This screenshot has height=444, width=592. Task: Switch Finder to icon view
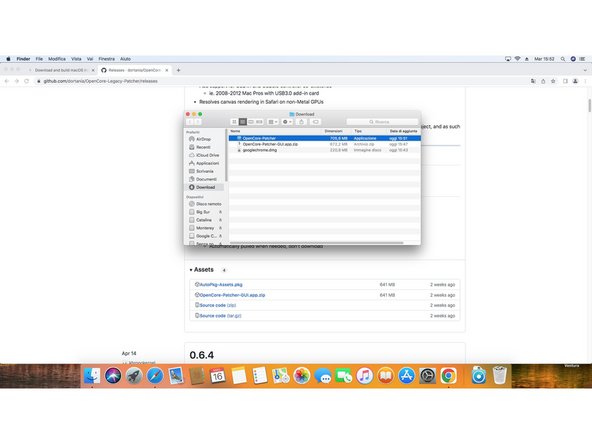click(x=234, y=122)
